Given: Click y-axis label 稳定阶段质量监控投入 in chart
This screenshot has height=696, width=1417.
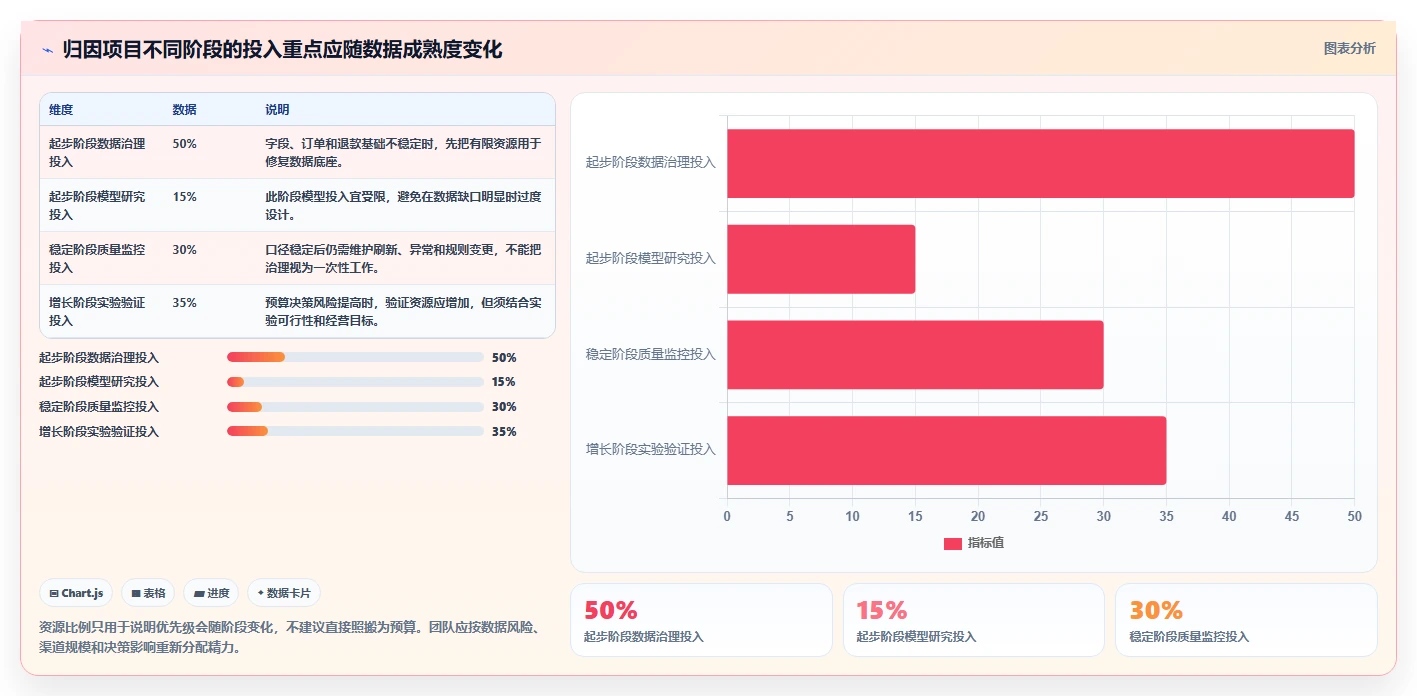Looking at the screenshot, I should pos(651,354).
